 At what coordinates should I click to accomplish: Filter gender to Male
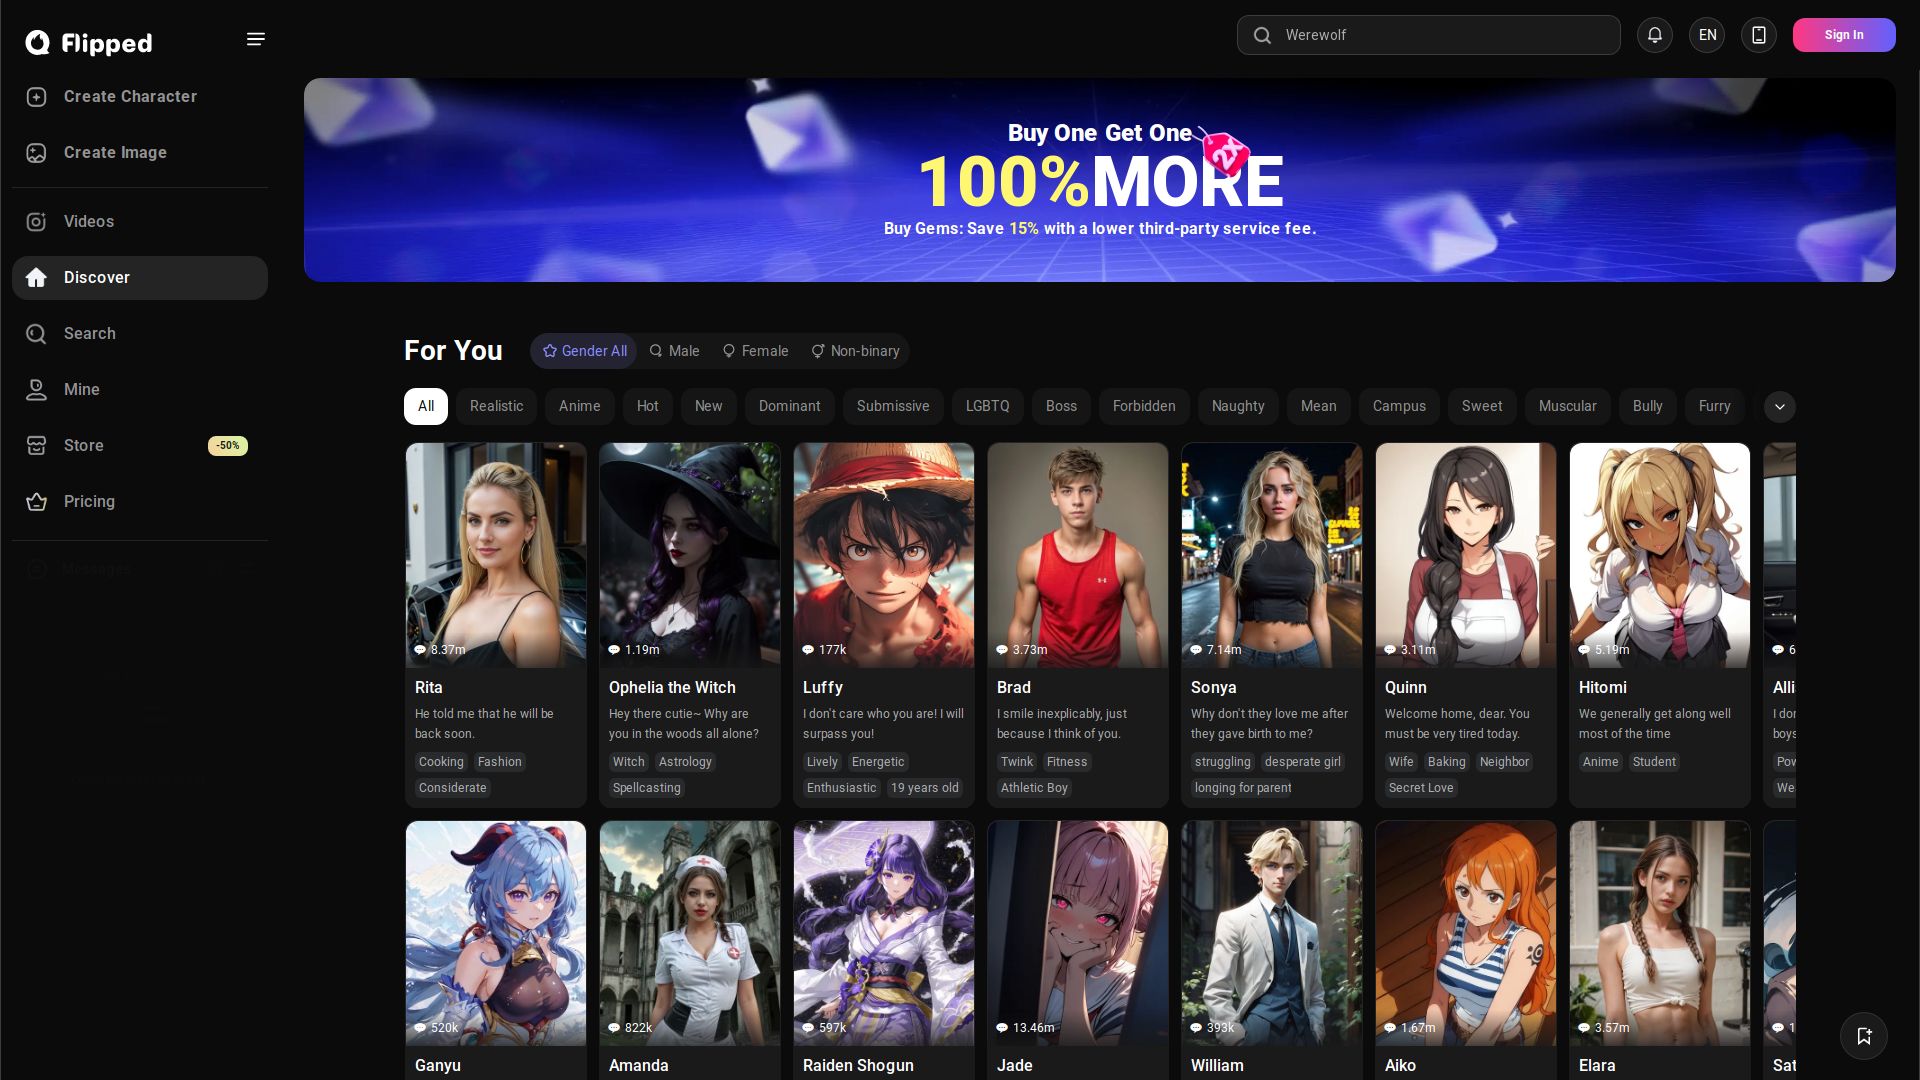coord(674,351)
